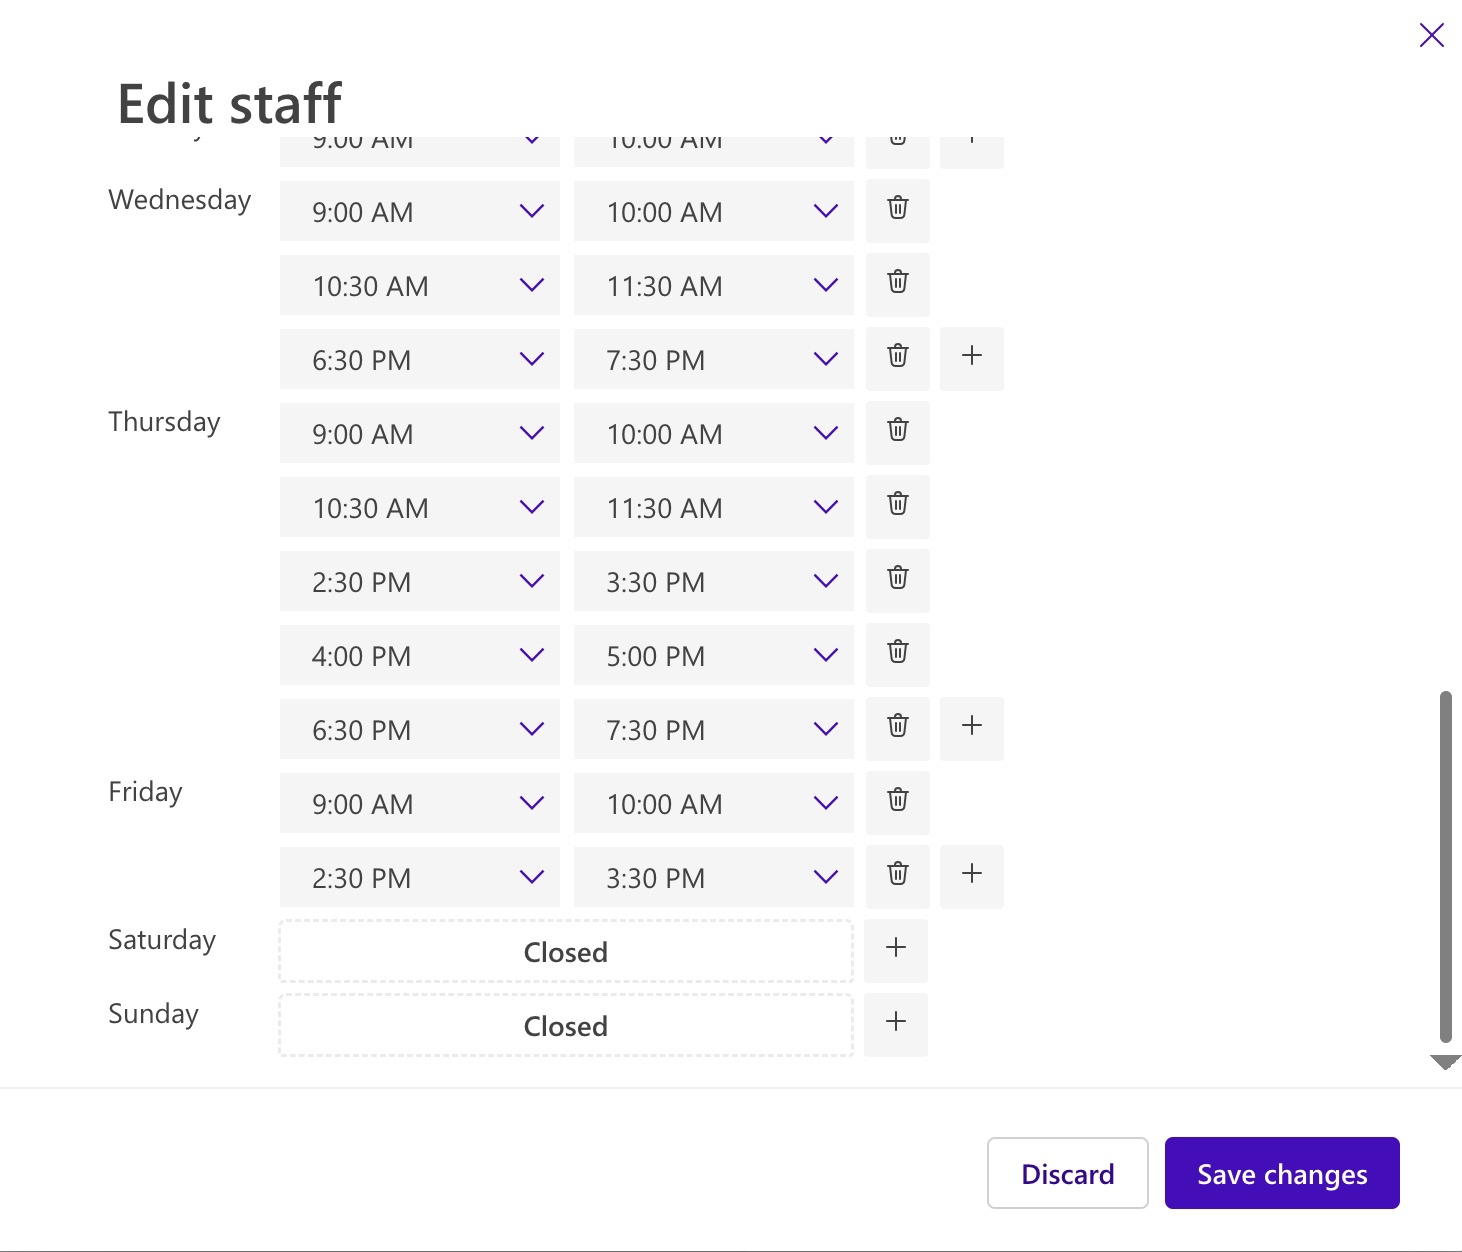
Task: Delete Thursday 6:30 PM–7:30 PM slot
Action: coord(898,729)
